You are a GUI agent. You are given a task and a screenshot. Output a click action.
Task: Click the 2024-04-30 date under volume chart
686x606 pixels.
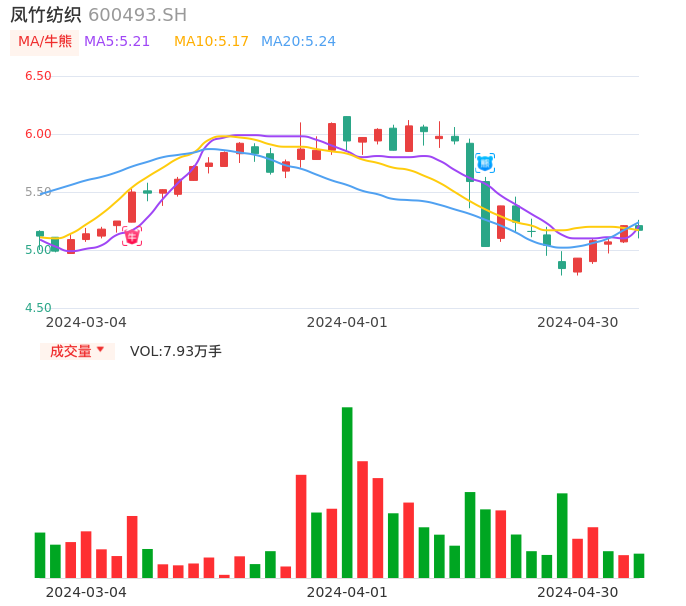pos(578,592)
